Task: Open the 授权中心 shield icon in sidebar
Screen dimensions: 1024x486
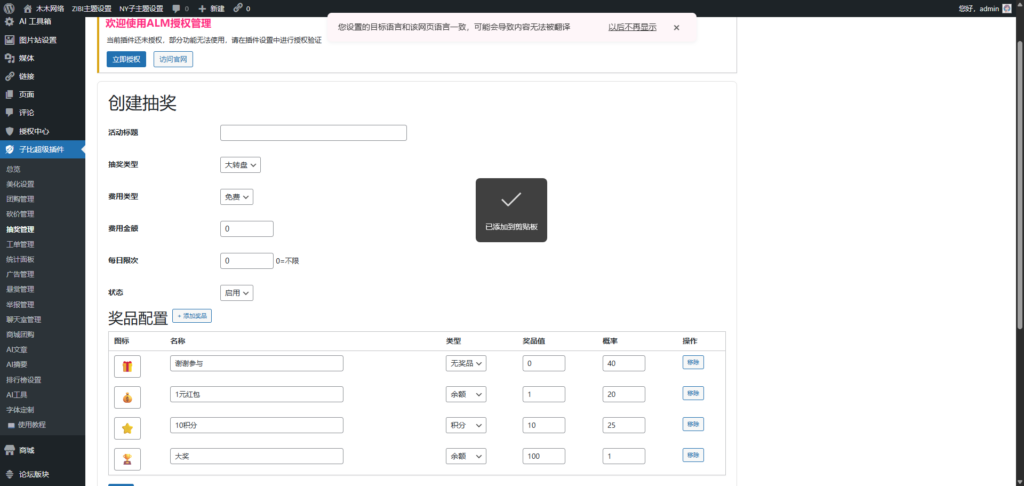Action: 10,131
